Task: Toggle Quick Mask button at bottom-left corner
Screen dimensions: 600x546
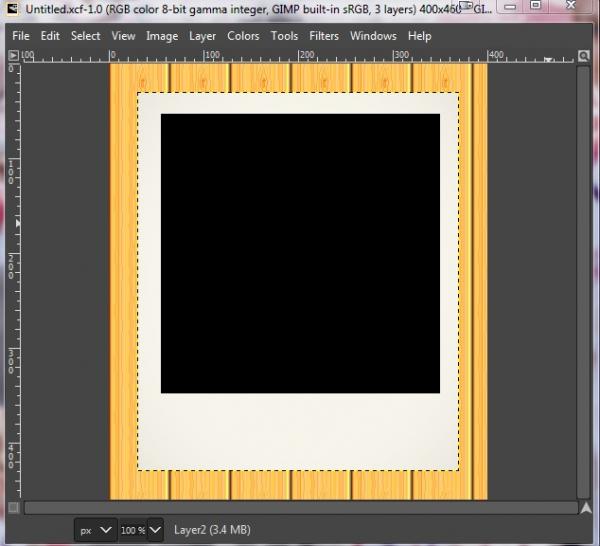Action: tap(13, 507)
